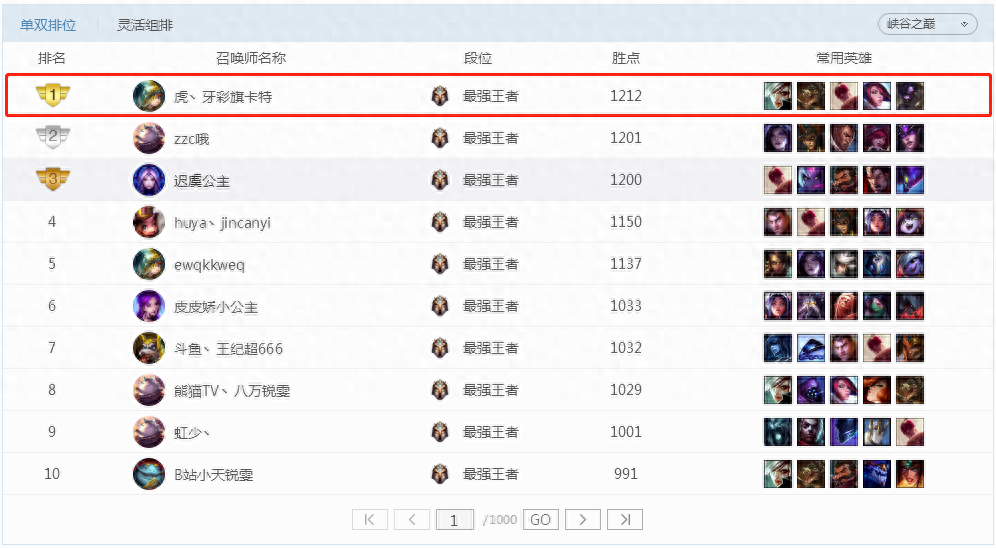Click first champion icon in the 迟虞公主 row

pos(777,180)
